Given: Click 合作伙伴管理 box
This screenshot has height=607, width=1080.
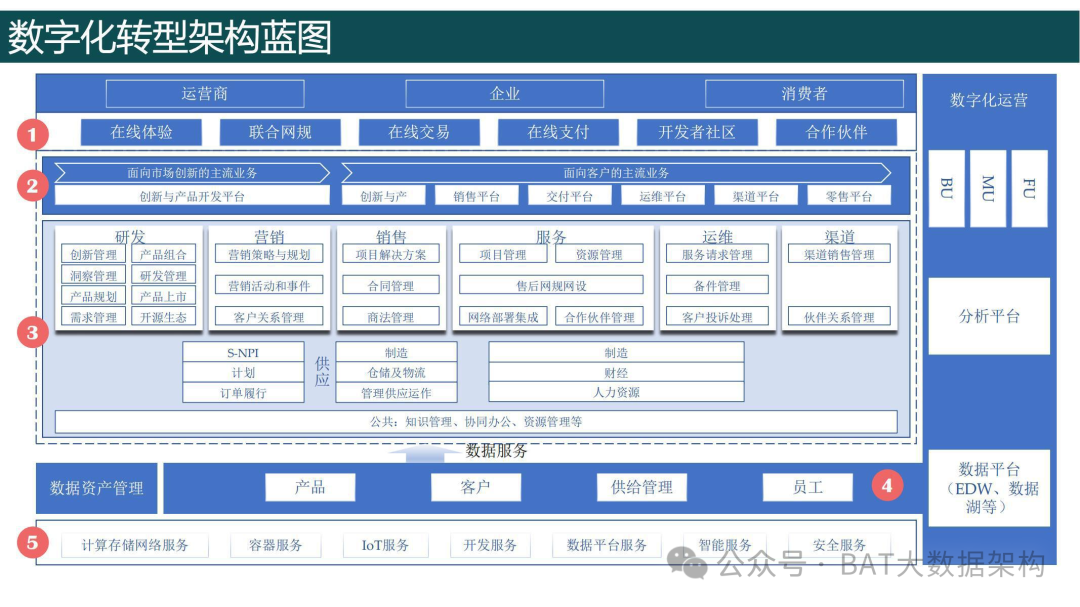Looking at the screenshot, I should [599, 317].
